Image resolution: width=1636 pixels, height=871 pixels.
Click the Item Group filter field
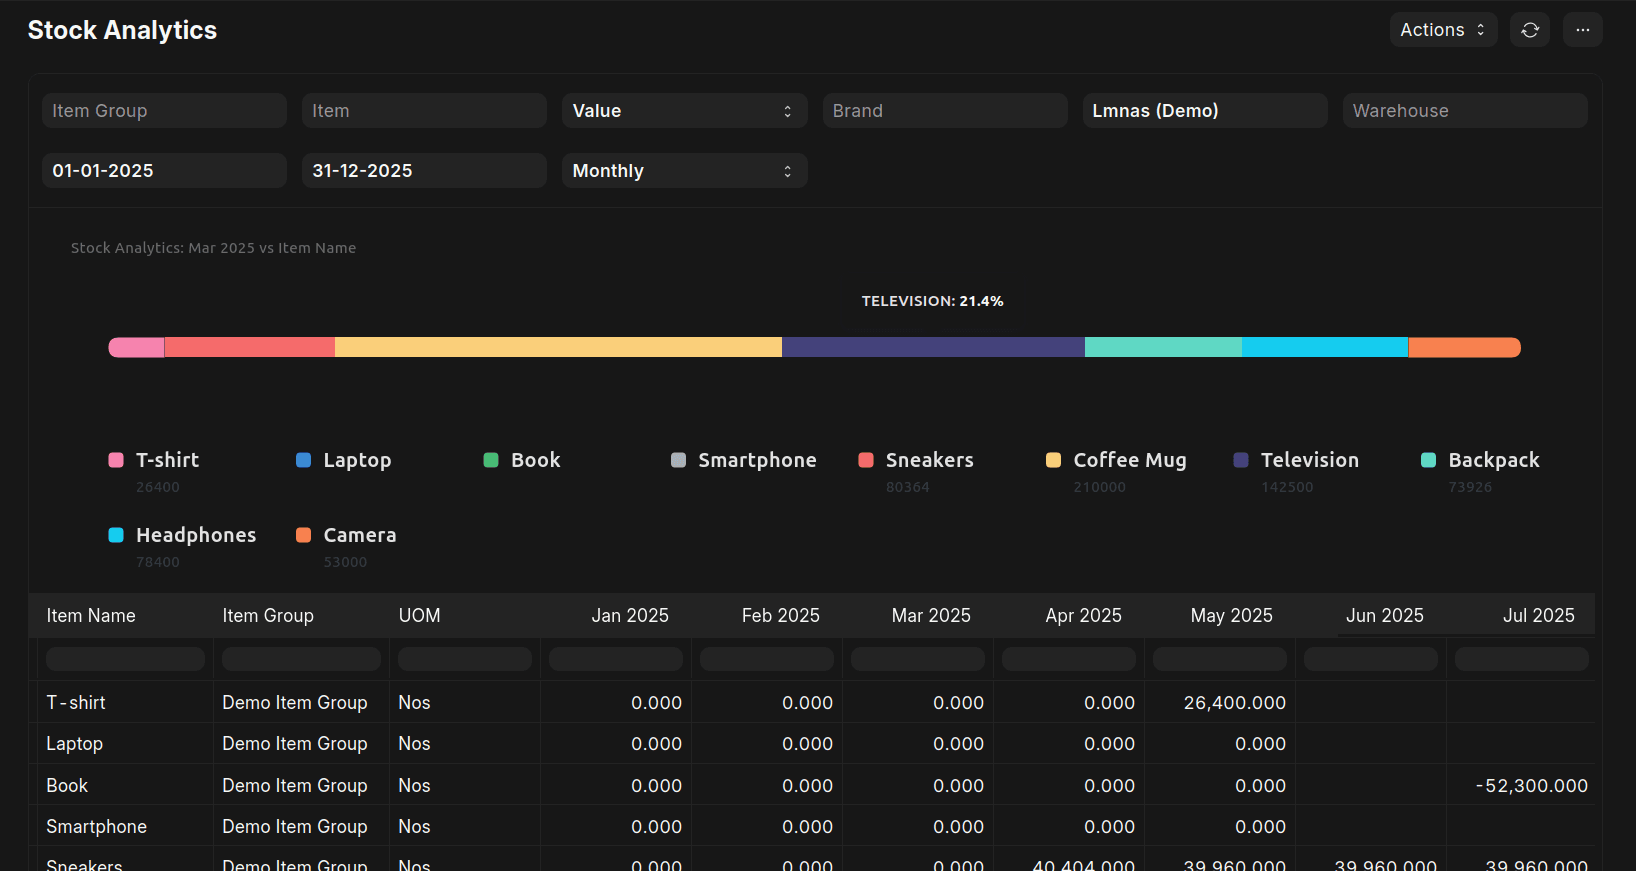pyautogui.click(x=164, y=111)
